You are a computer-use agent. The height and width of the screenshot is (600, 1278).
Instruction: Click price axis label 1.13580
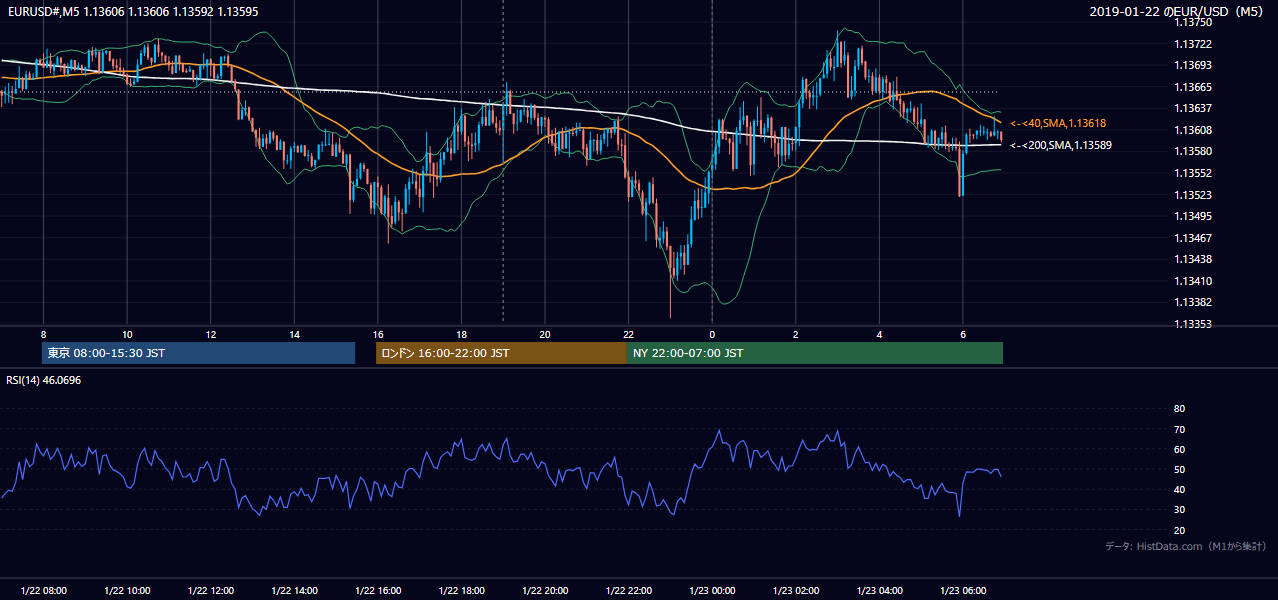click(x=1193, y=151)
